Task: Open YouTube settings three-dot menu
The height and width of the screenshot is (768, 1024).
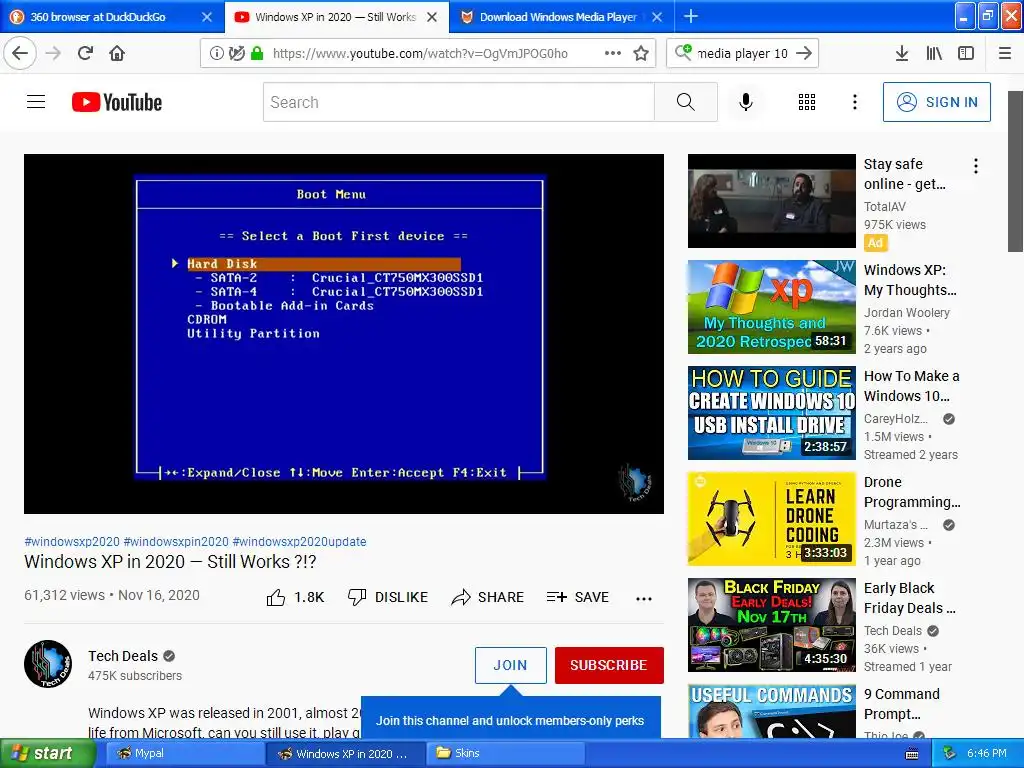Action: point(855,102)
